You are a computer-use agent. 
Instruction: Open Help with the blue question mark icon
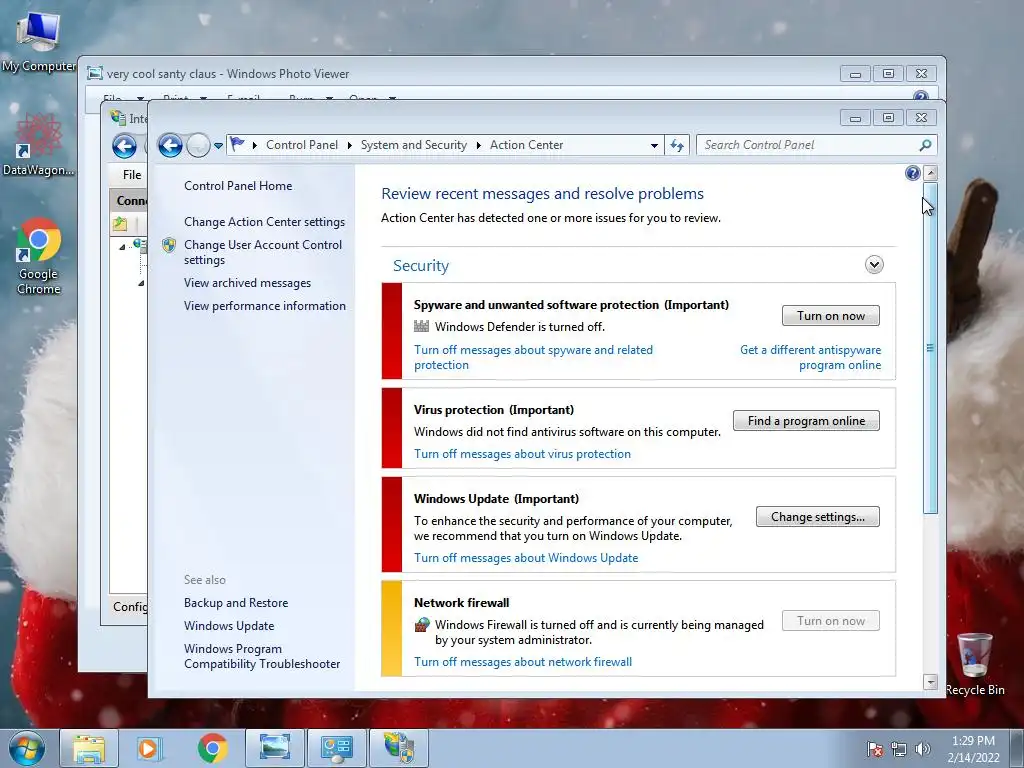(912, 173)
